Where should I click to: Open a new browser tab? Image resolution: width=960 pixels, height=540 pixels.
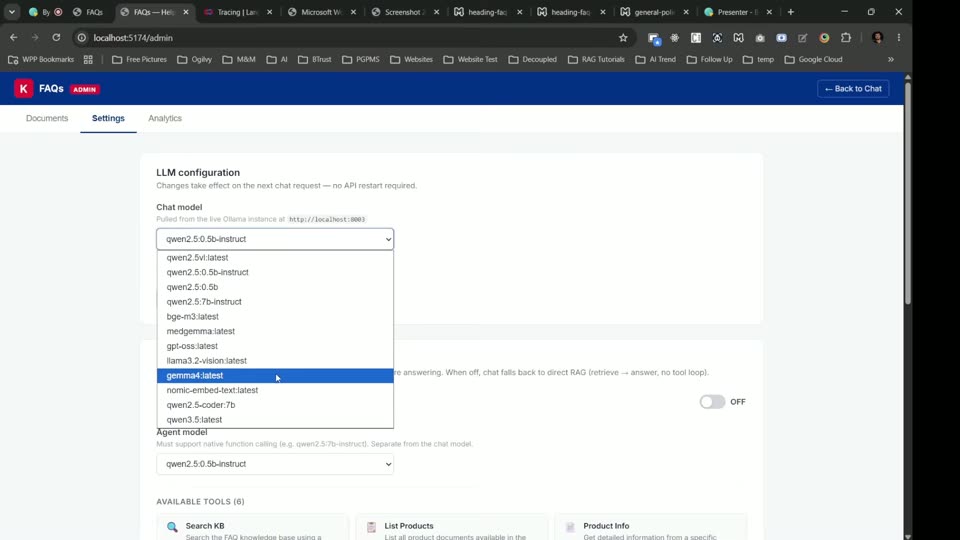(790, 12)
